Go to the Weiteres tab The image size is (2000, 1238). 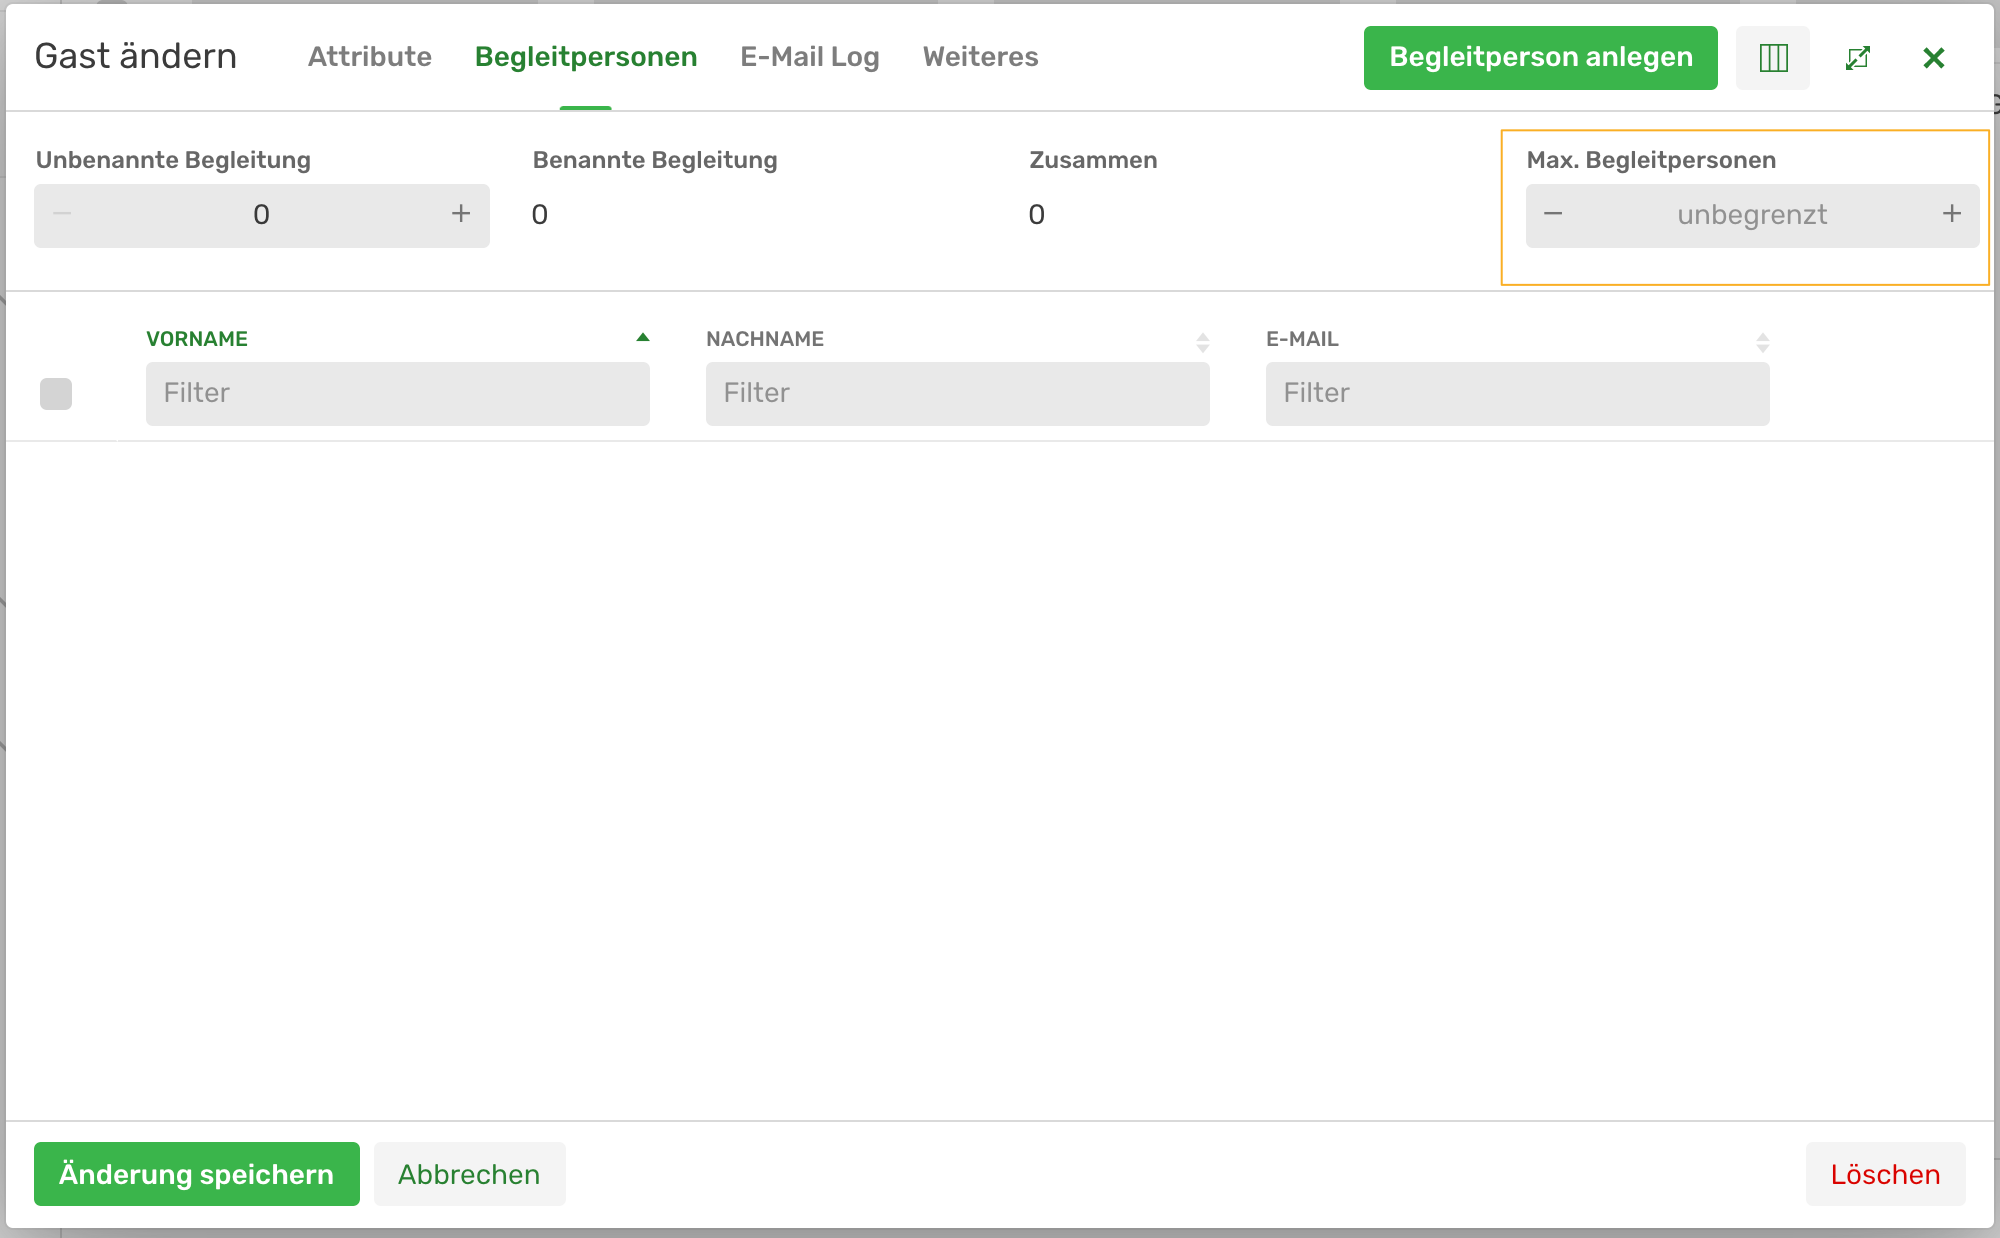click(x=981, y=57)
